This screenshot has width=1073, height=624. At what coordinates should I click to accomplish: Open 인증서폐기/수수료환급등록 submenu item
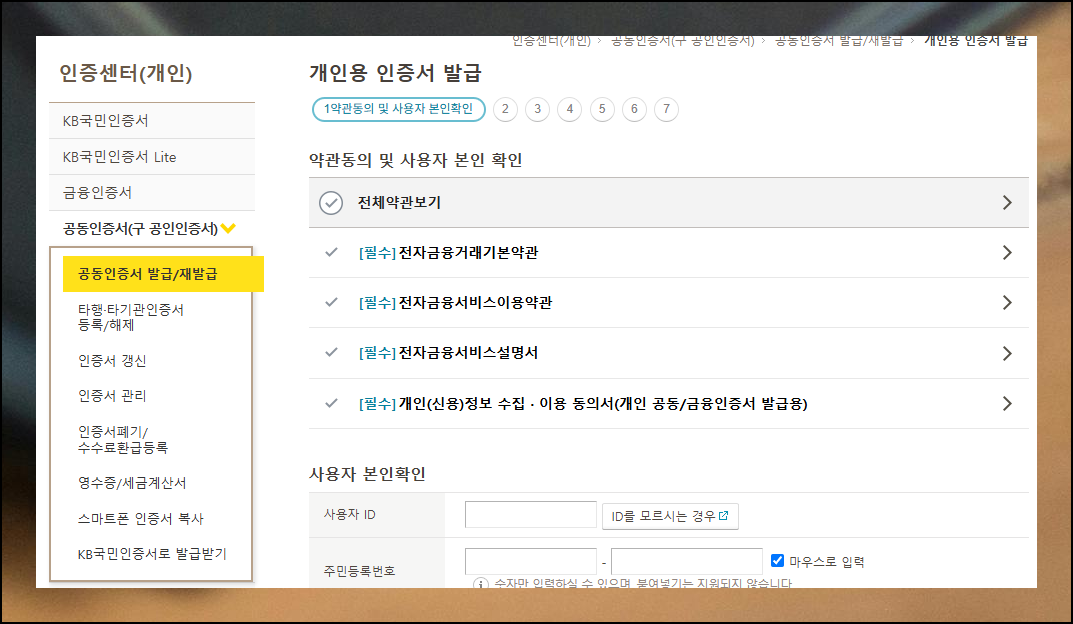[x=123, y=440]
